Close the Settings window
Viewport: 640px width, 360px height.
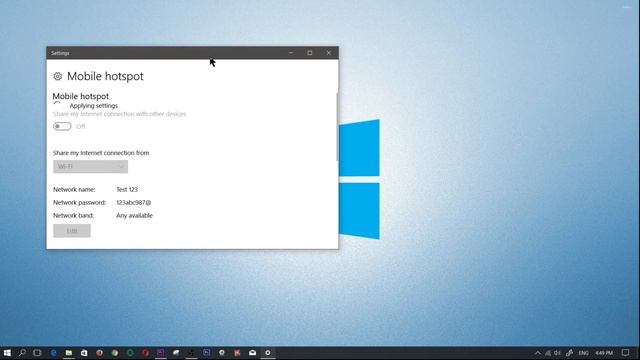click(x=329, y=53)
